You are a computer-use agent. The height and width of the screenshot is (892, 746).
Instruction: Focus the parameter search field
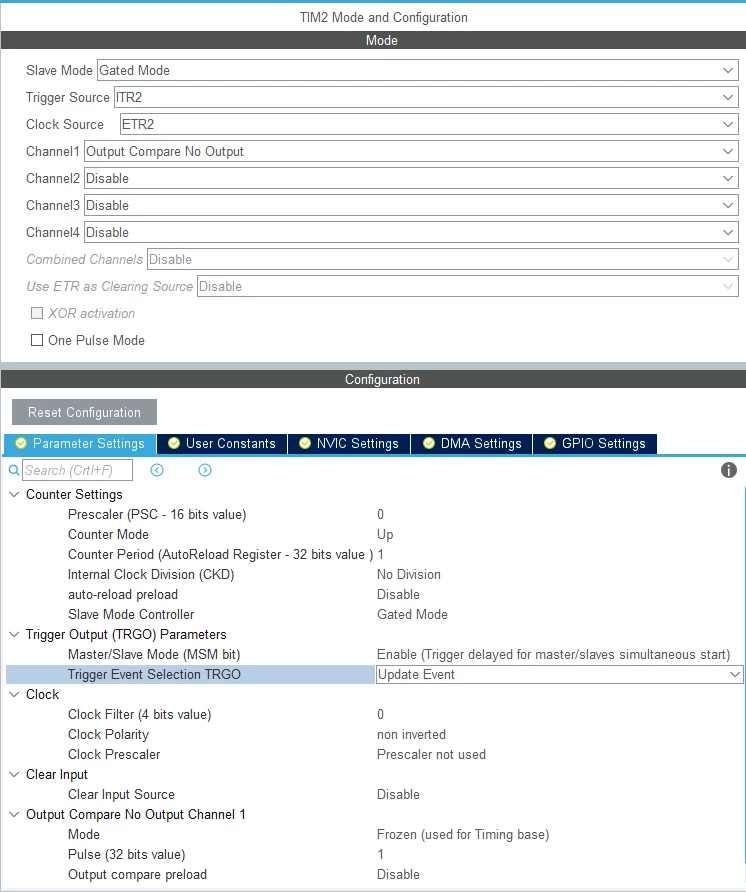77,470
